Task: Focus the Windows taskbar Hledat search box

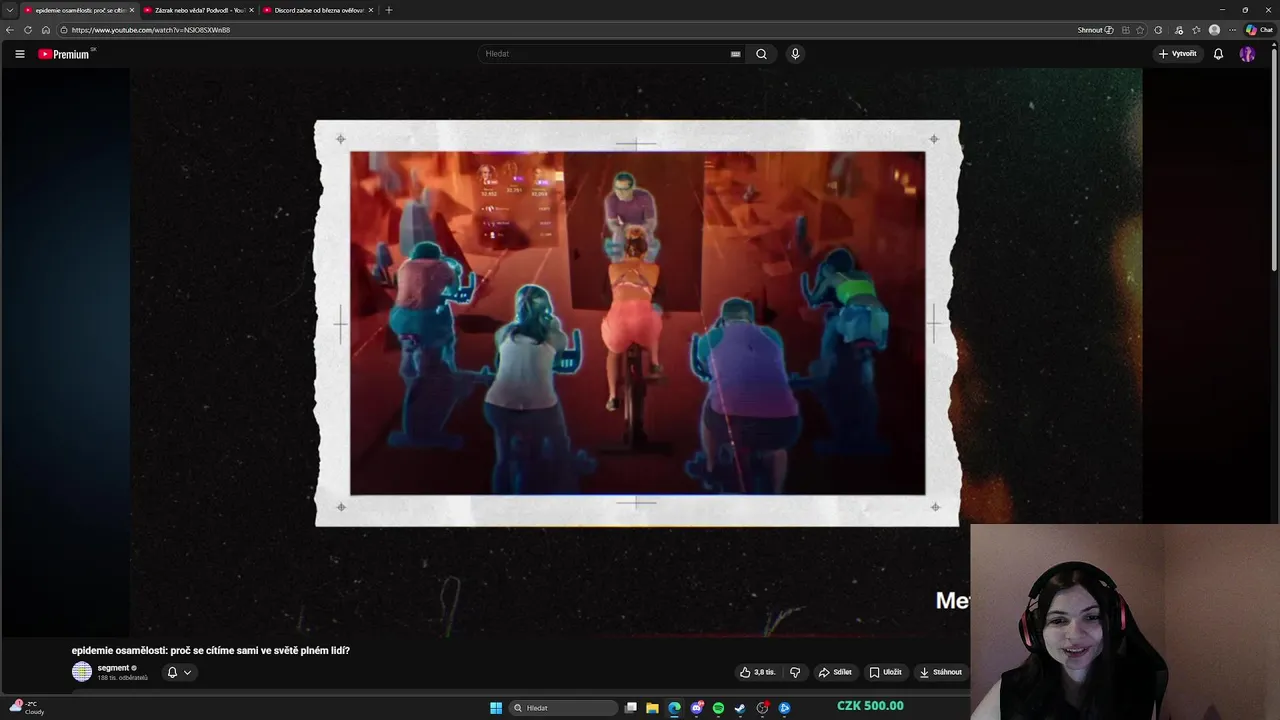Action: (563, 708)
